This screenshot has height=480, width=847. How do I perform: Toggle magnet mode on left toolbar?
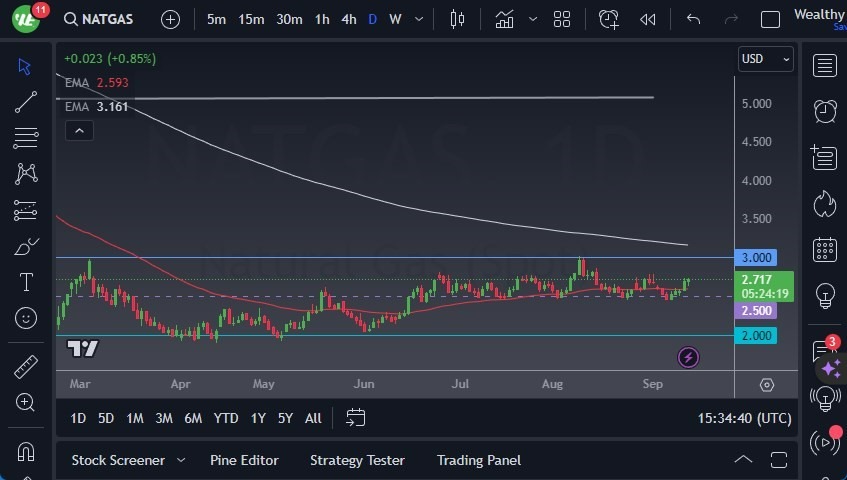pyautogui.click(x=26, y=451)
